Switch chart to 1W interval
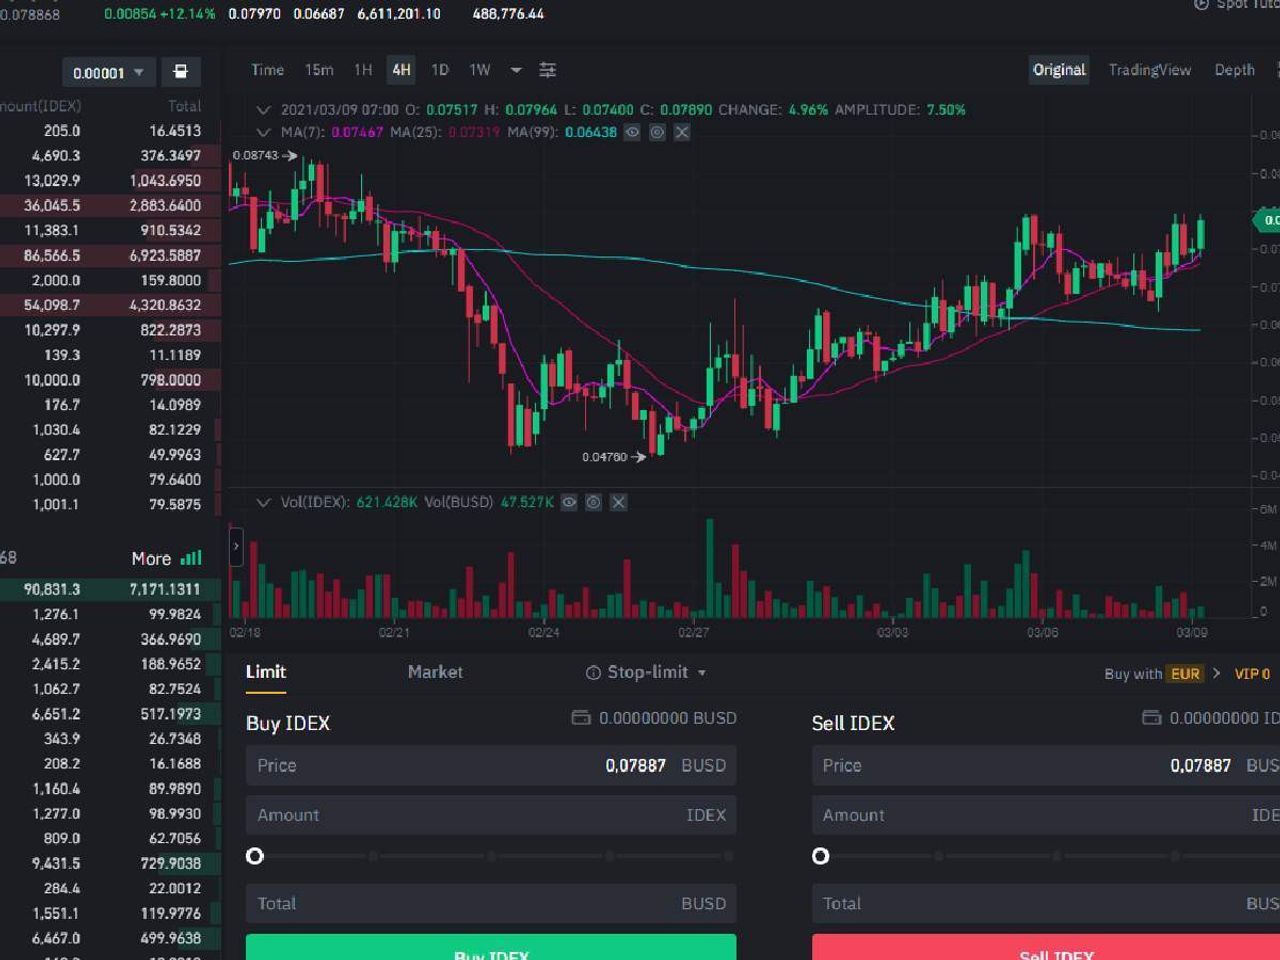The width and height of the screenshot is (1280, 960). pyautogui.click(x=480, y=70)
